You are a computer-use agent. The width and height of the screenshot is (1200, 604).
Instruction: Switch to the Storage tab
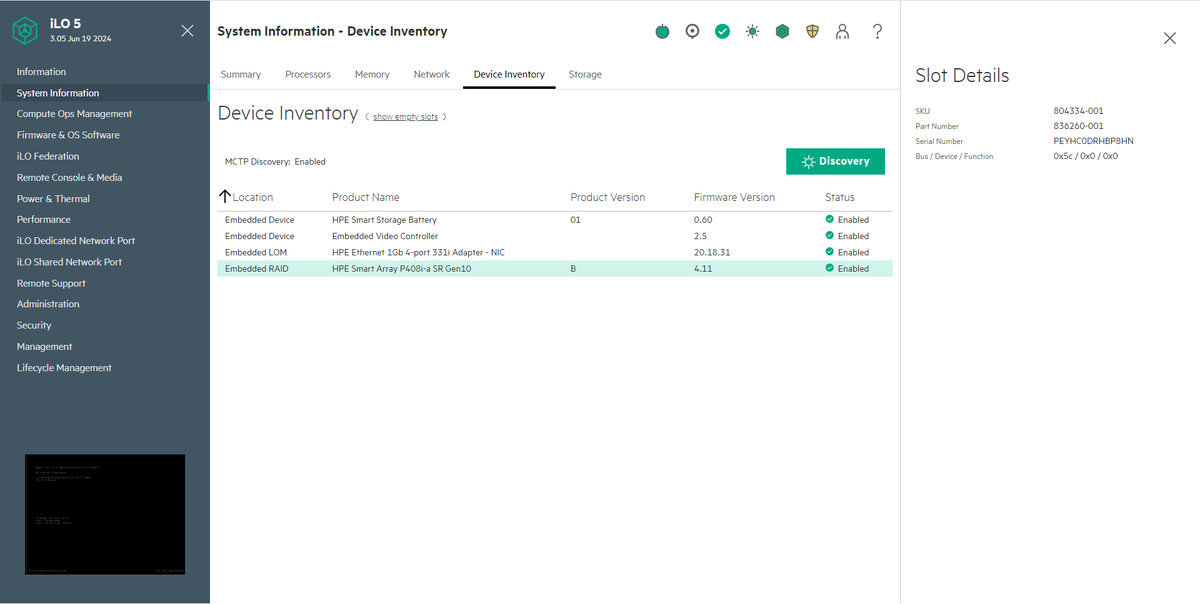click(585, 74)
